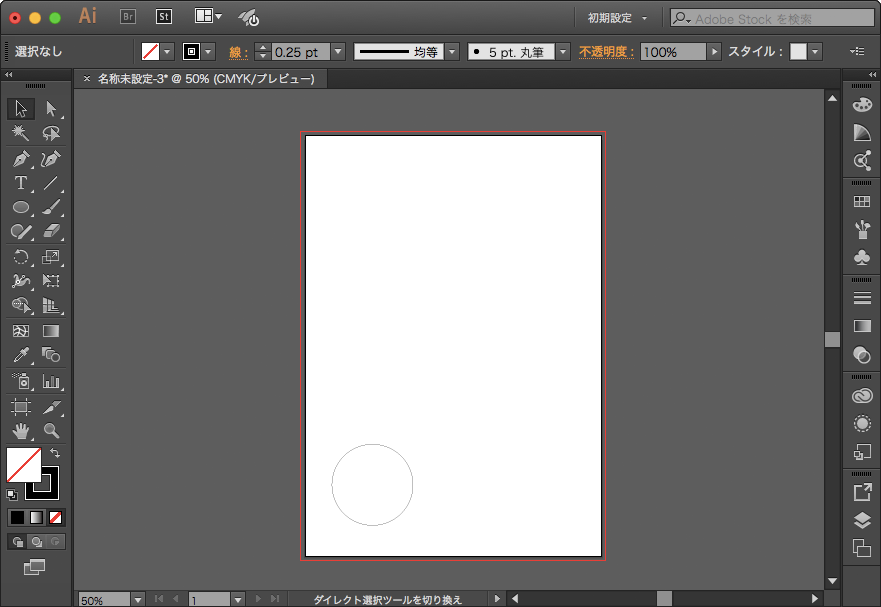Change the screen mode button
Image resolution: width=881 pixels, height=607 pixels.
pyautogui.click(x=34, y=567)
